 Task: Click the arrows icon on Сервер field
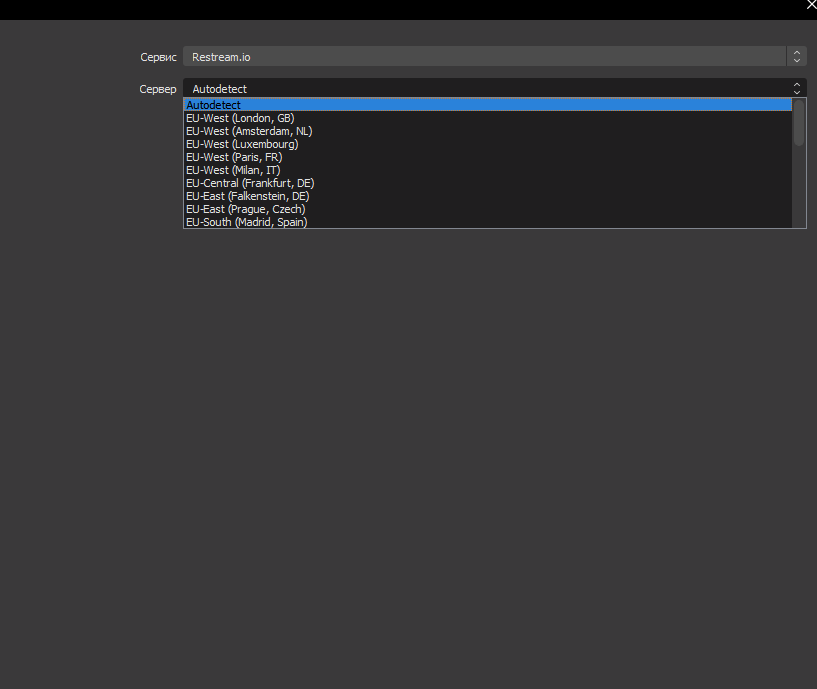tap(796, 89)
